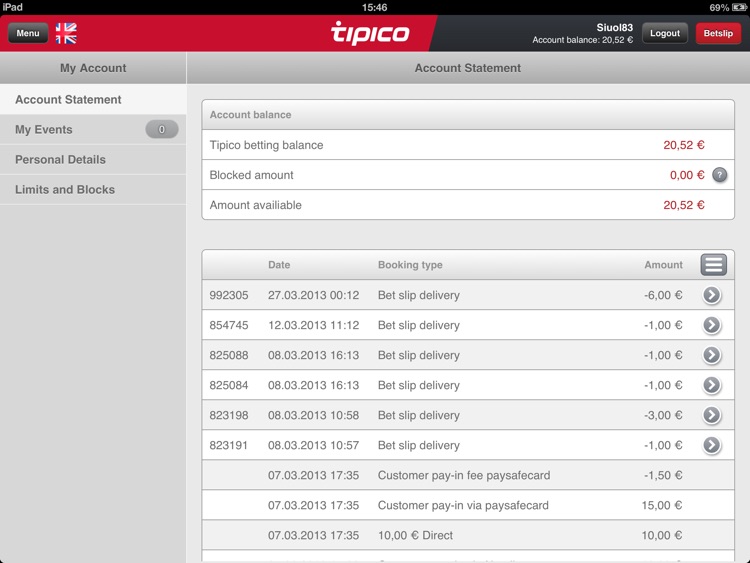Select booking number 992305
The height and width of the screenshot is (563, 750).
tap(229, 295)
